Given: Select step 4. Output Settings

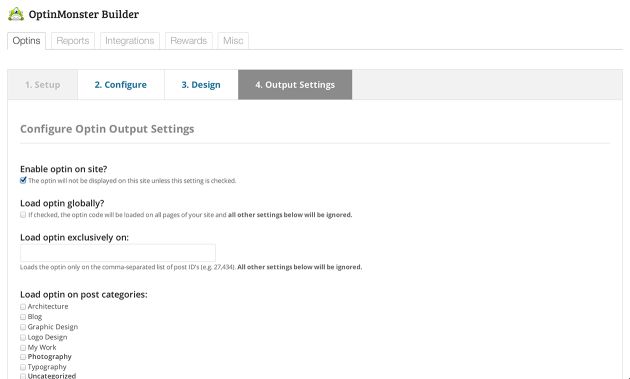Looking at the screenshot, I should (x=295, y=85).
